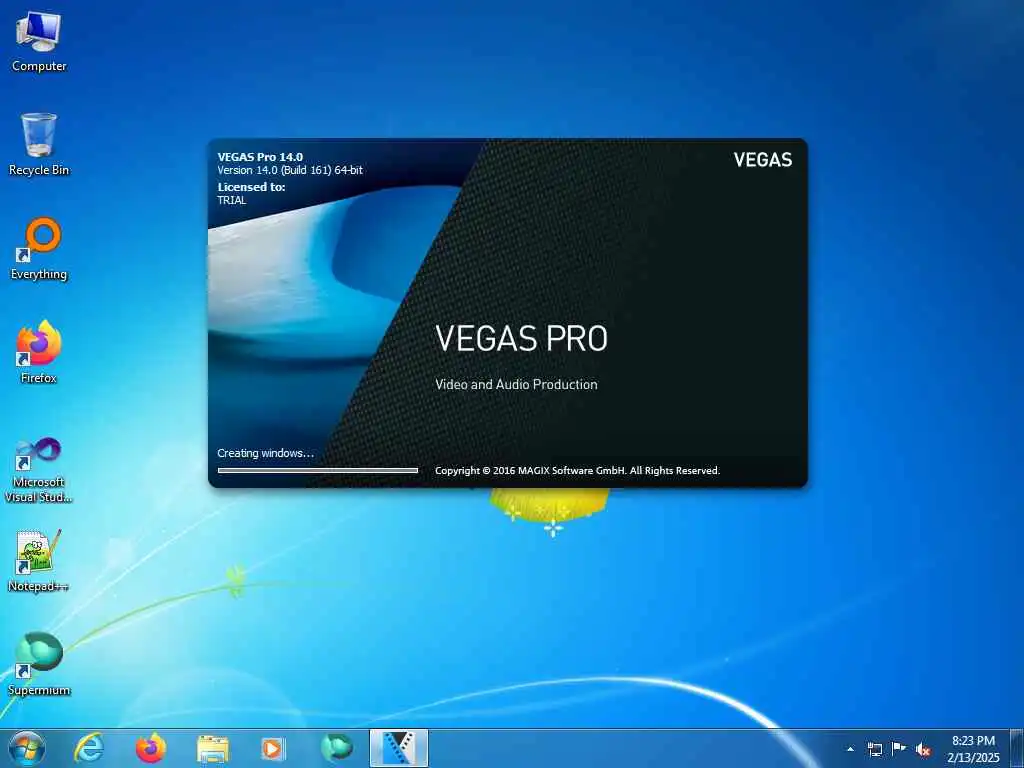This screenshot has width=1024, height=768.
Task: Select the Notepad++ desktop shortcut
Action: pyautogui.click(x=39, y=560)
